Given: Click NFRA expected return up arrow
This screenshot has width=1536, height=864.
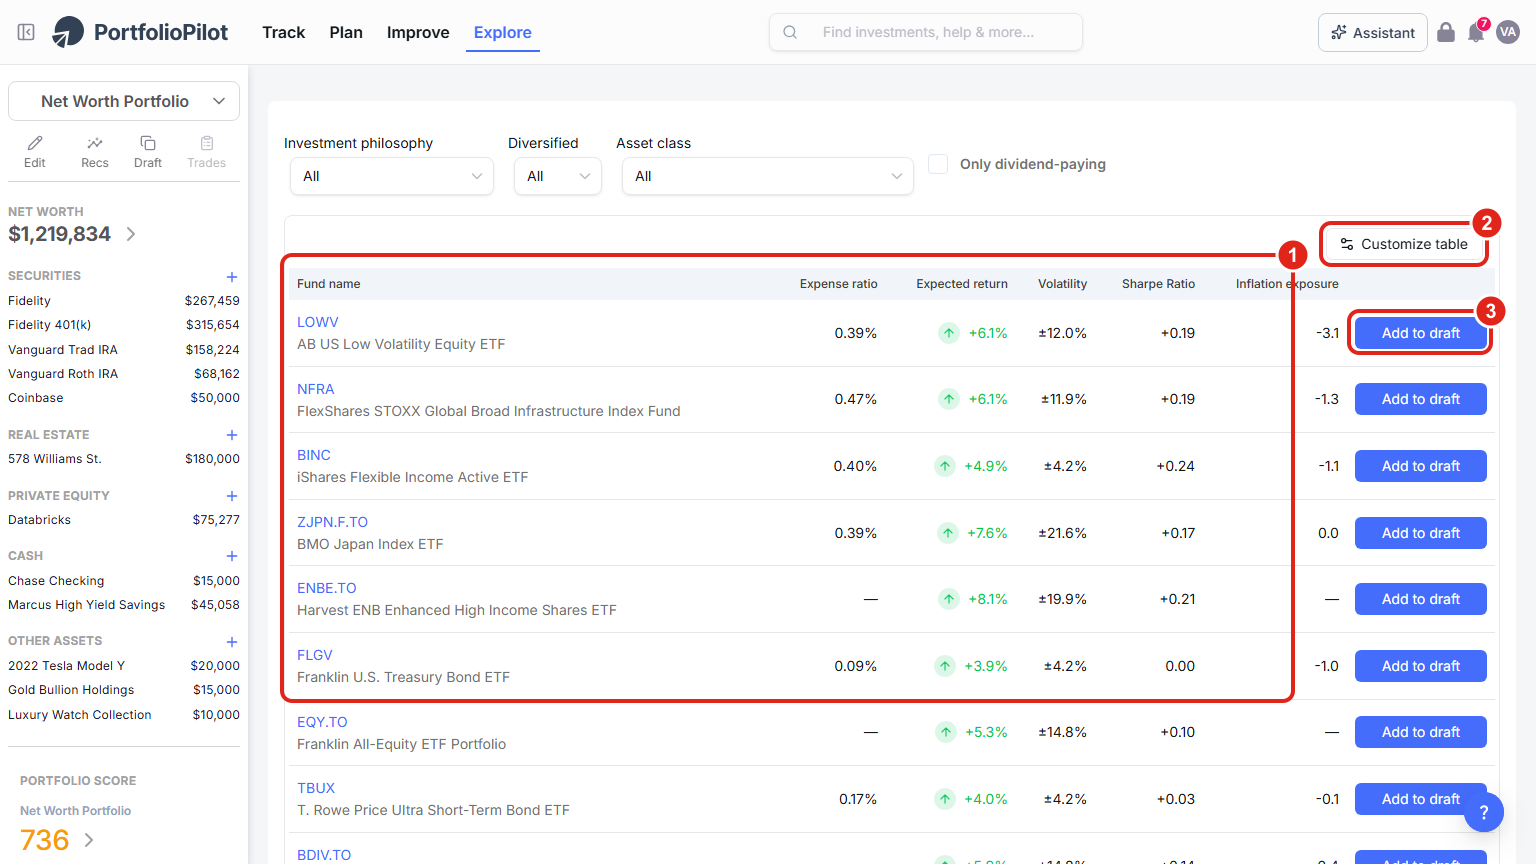Looking at the screenshot, I should pos(949,399).
